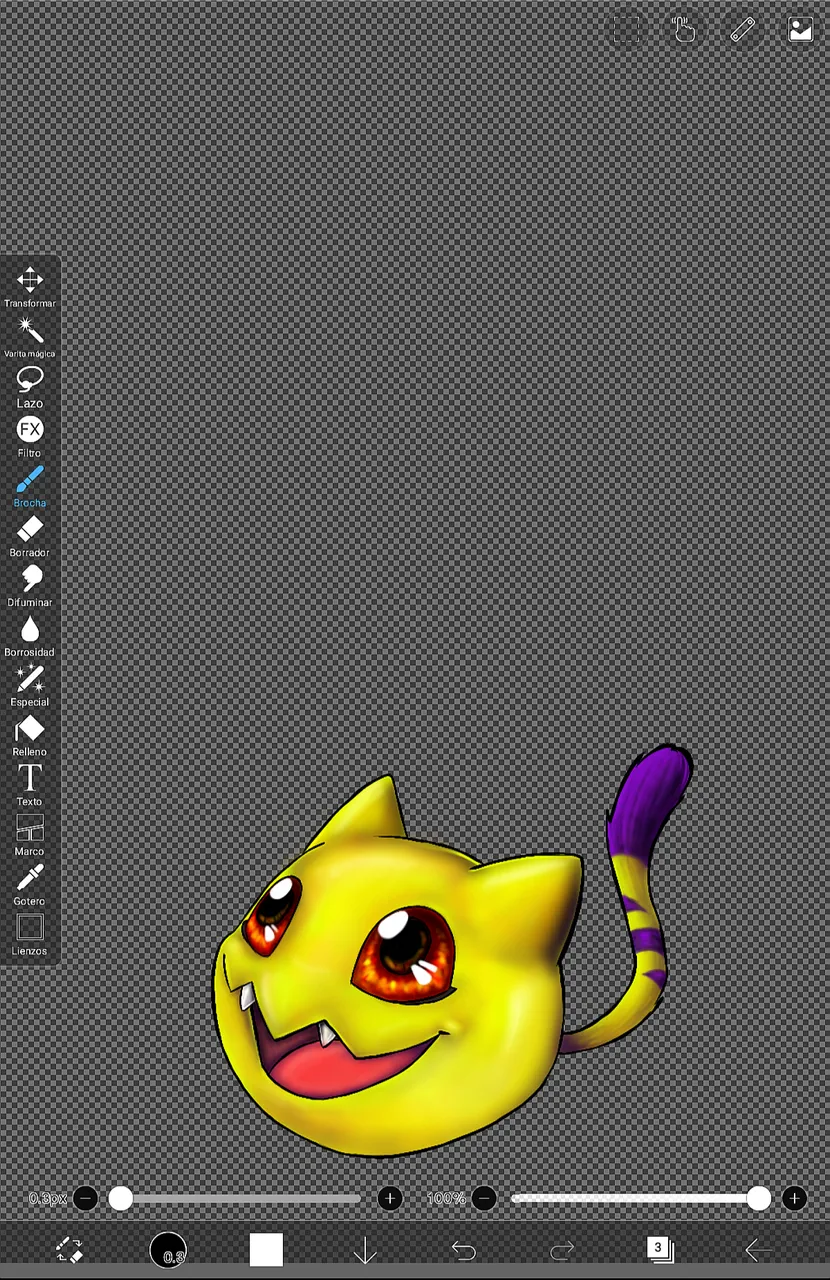Open the ruler tool icon

pos(742,30)
